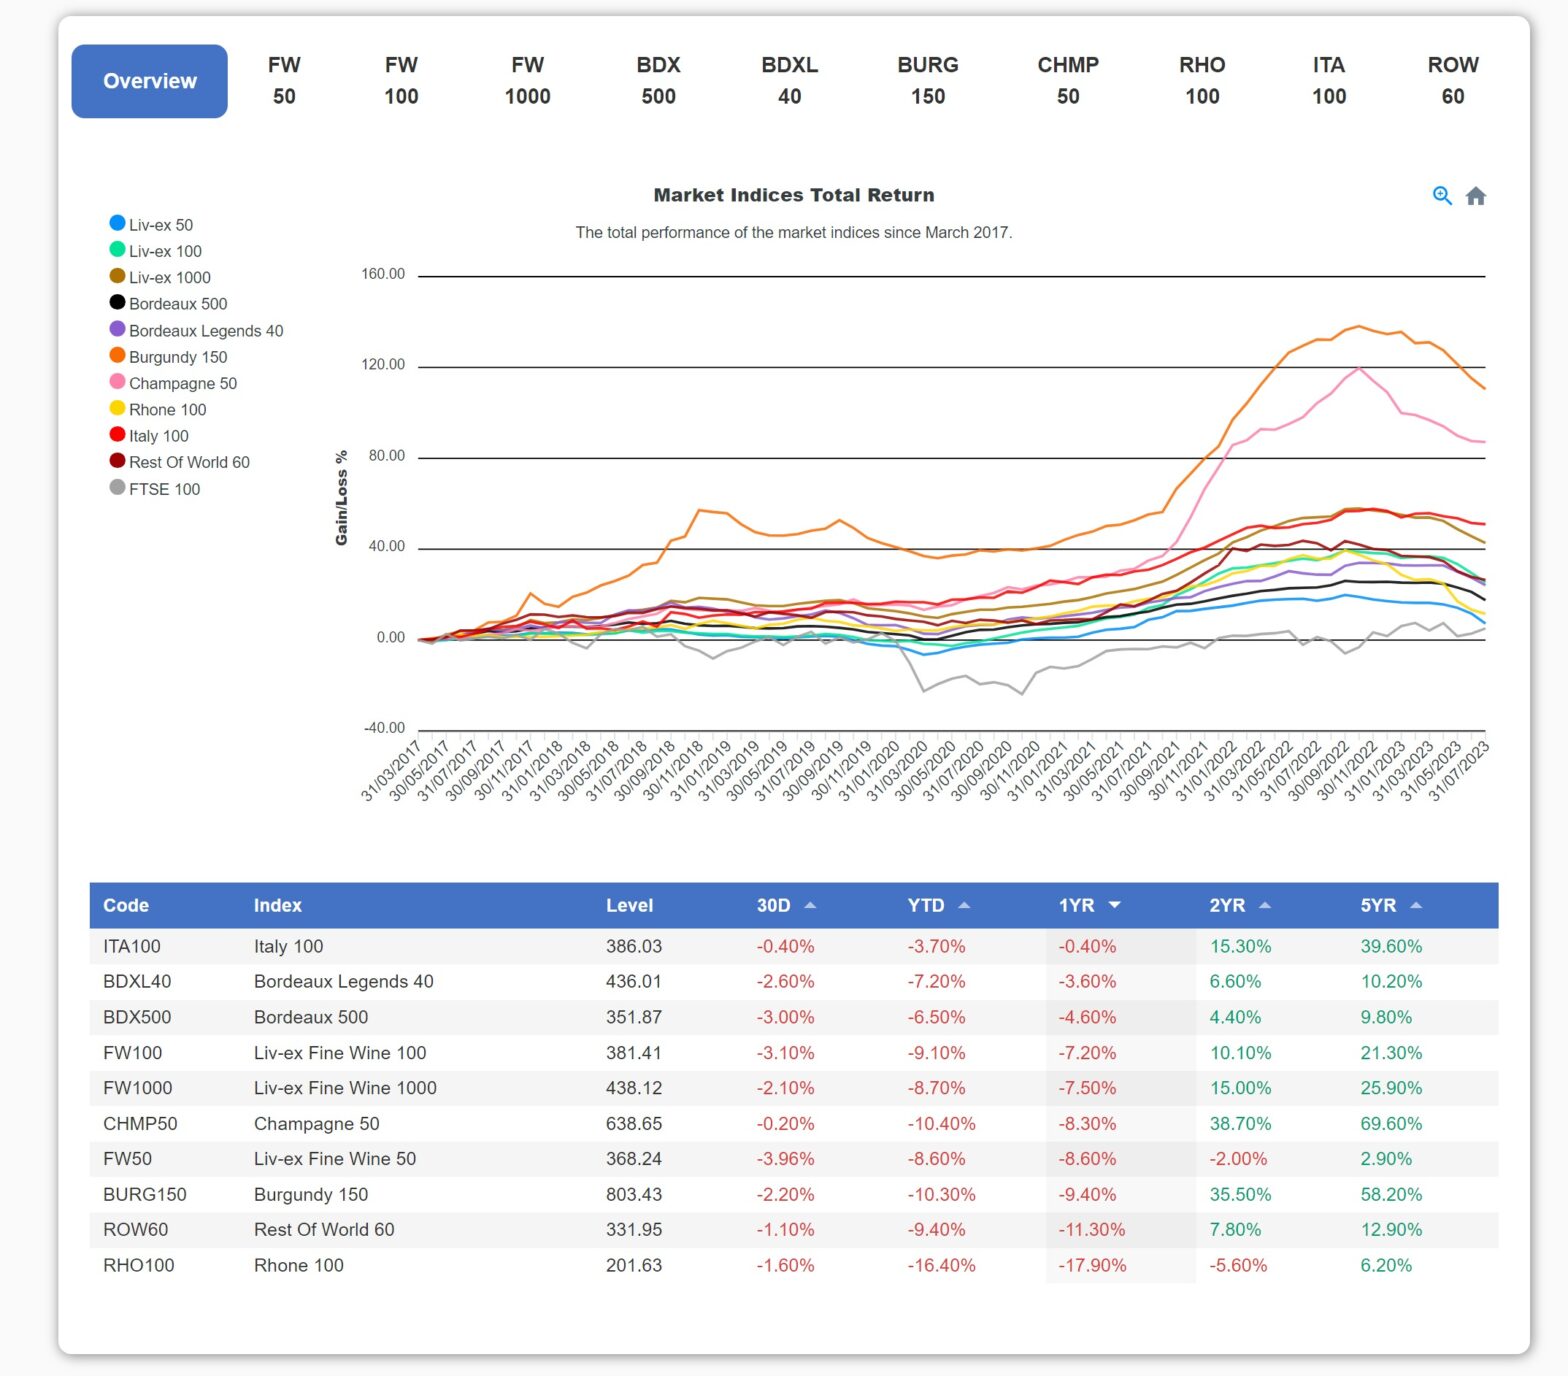Click the YTD sort arrow
This screenshot has height=1376, width=1568.
(x=964, y=906)
